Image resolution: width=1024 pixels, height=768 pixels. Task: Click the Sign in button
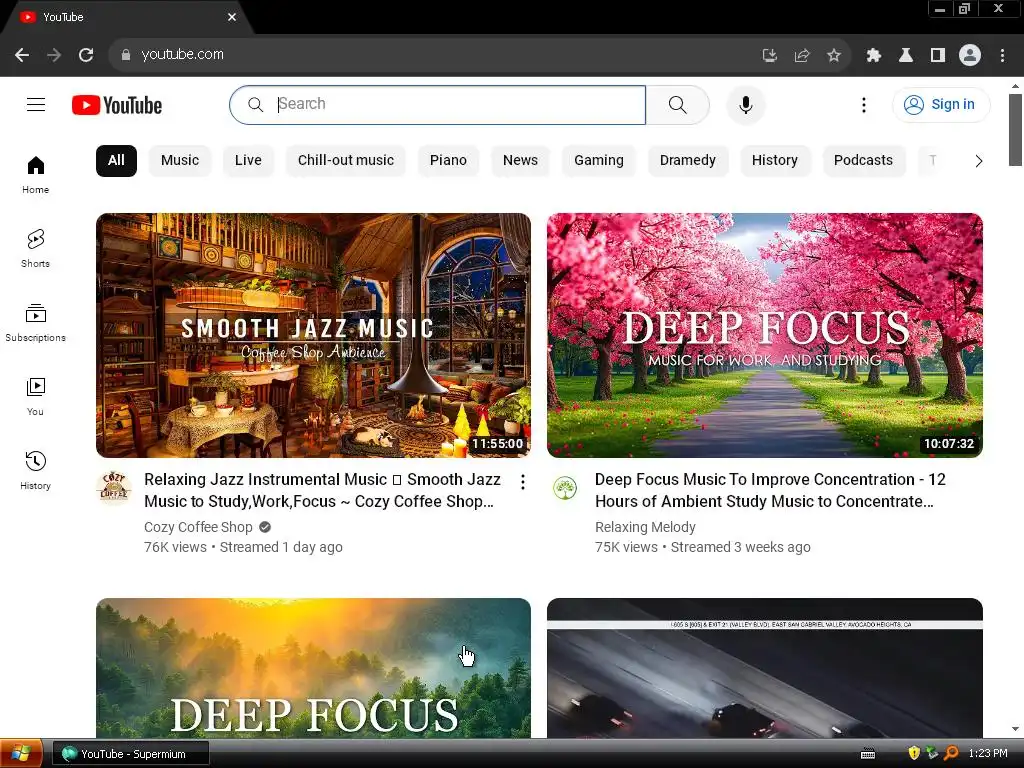coord(940,104)
